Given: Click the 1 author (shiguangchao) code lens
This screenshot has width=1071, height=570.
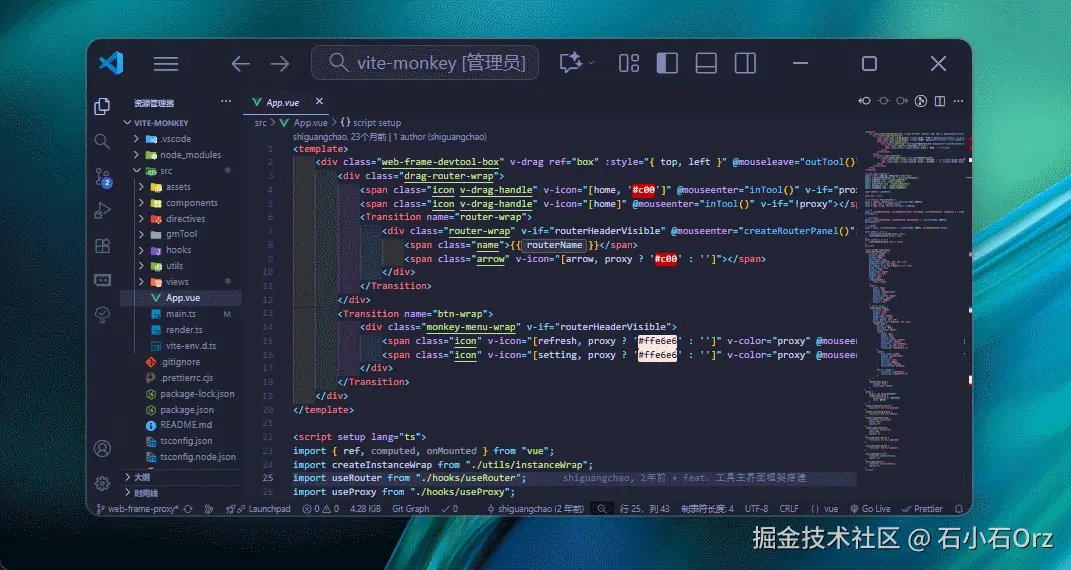Looking at the screenshot, I should click(440, 137).
